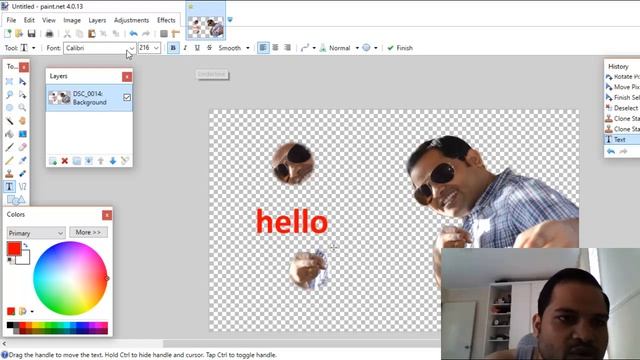Screen dimensions: 640x360
Task: Open the Primary color selector dropdown
Action: point(36,233)
